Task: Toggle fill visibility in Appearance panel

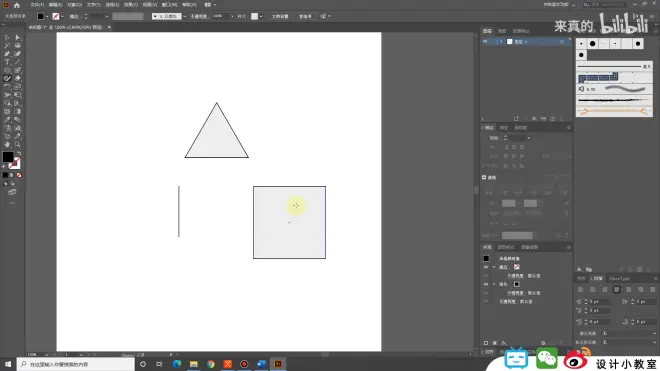Action: pos(486,284)
